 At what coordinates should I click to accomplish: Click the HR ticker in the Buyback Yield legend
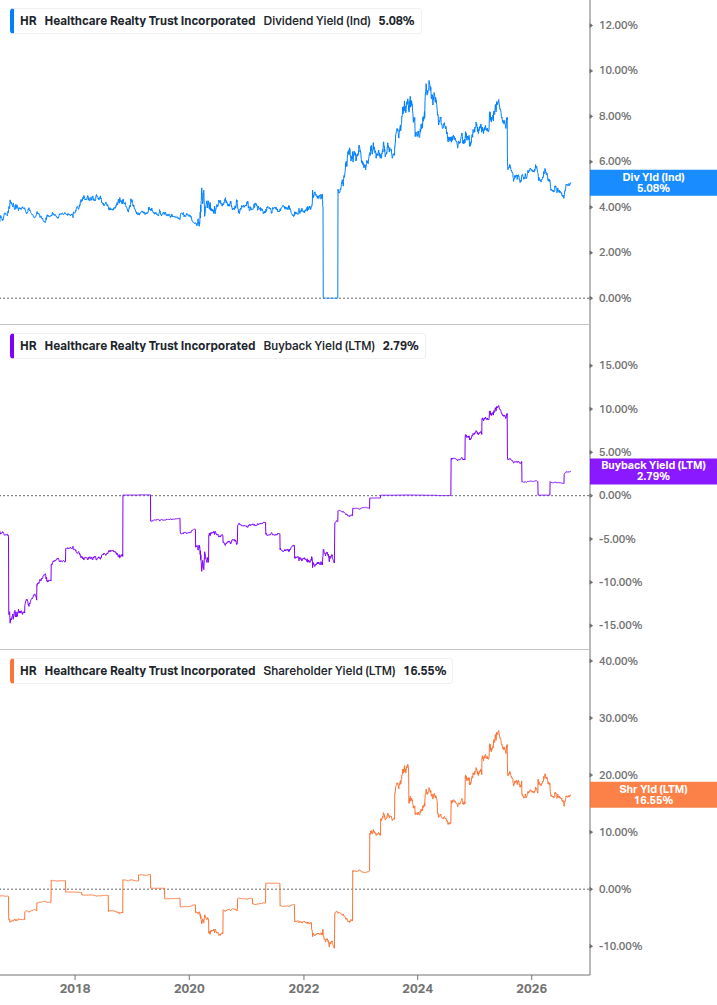[x=28, y=346]
